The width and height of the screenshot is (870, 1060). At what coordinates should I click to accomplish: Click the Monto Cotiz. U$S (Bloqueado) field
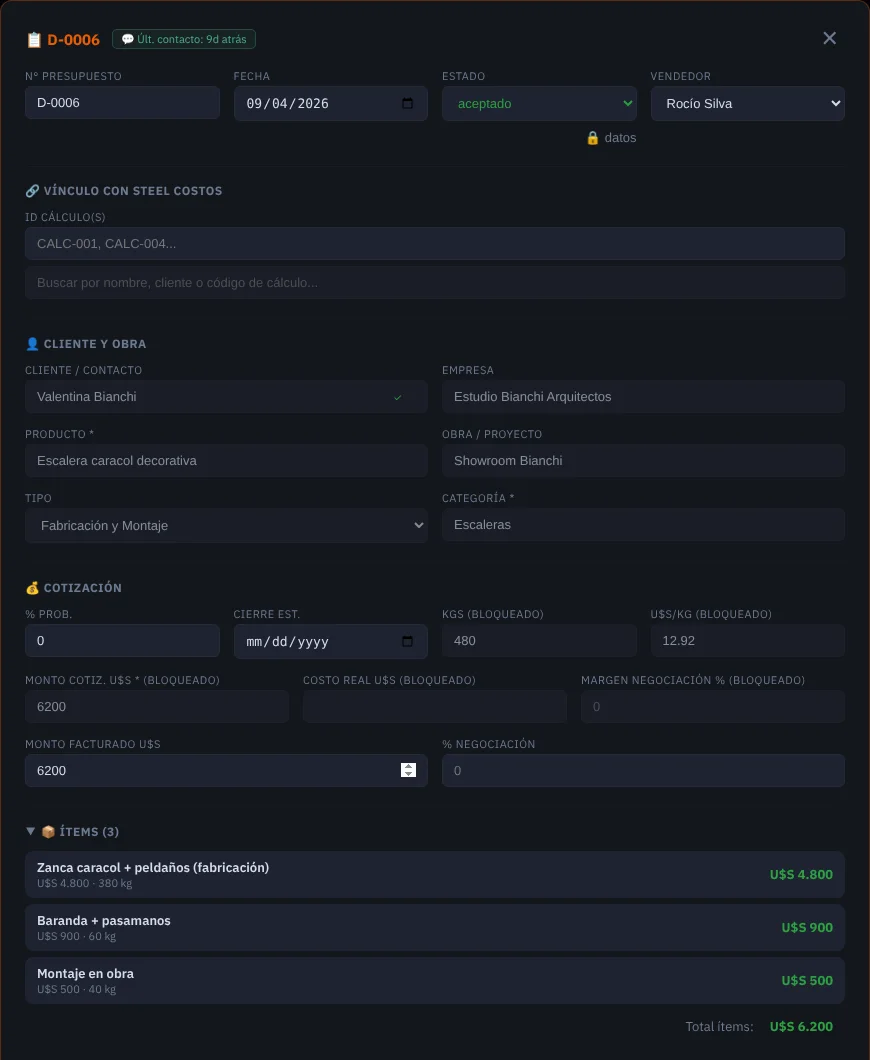click(157, 706)
